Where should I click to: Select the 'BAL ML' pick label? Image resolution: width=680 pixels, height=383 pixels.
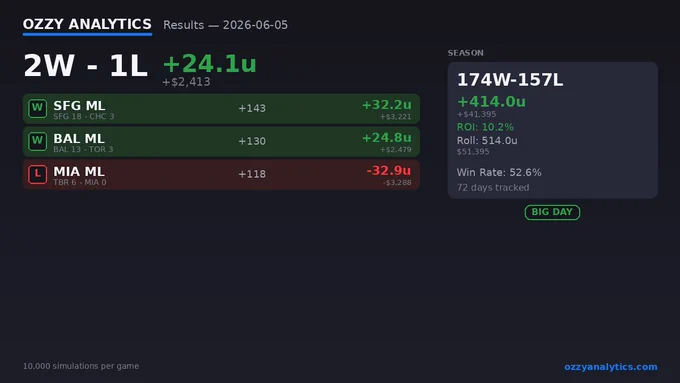(78, 138)
